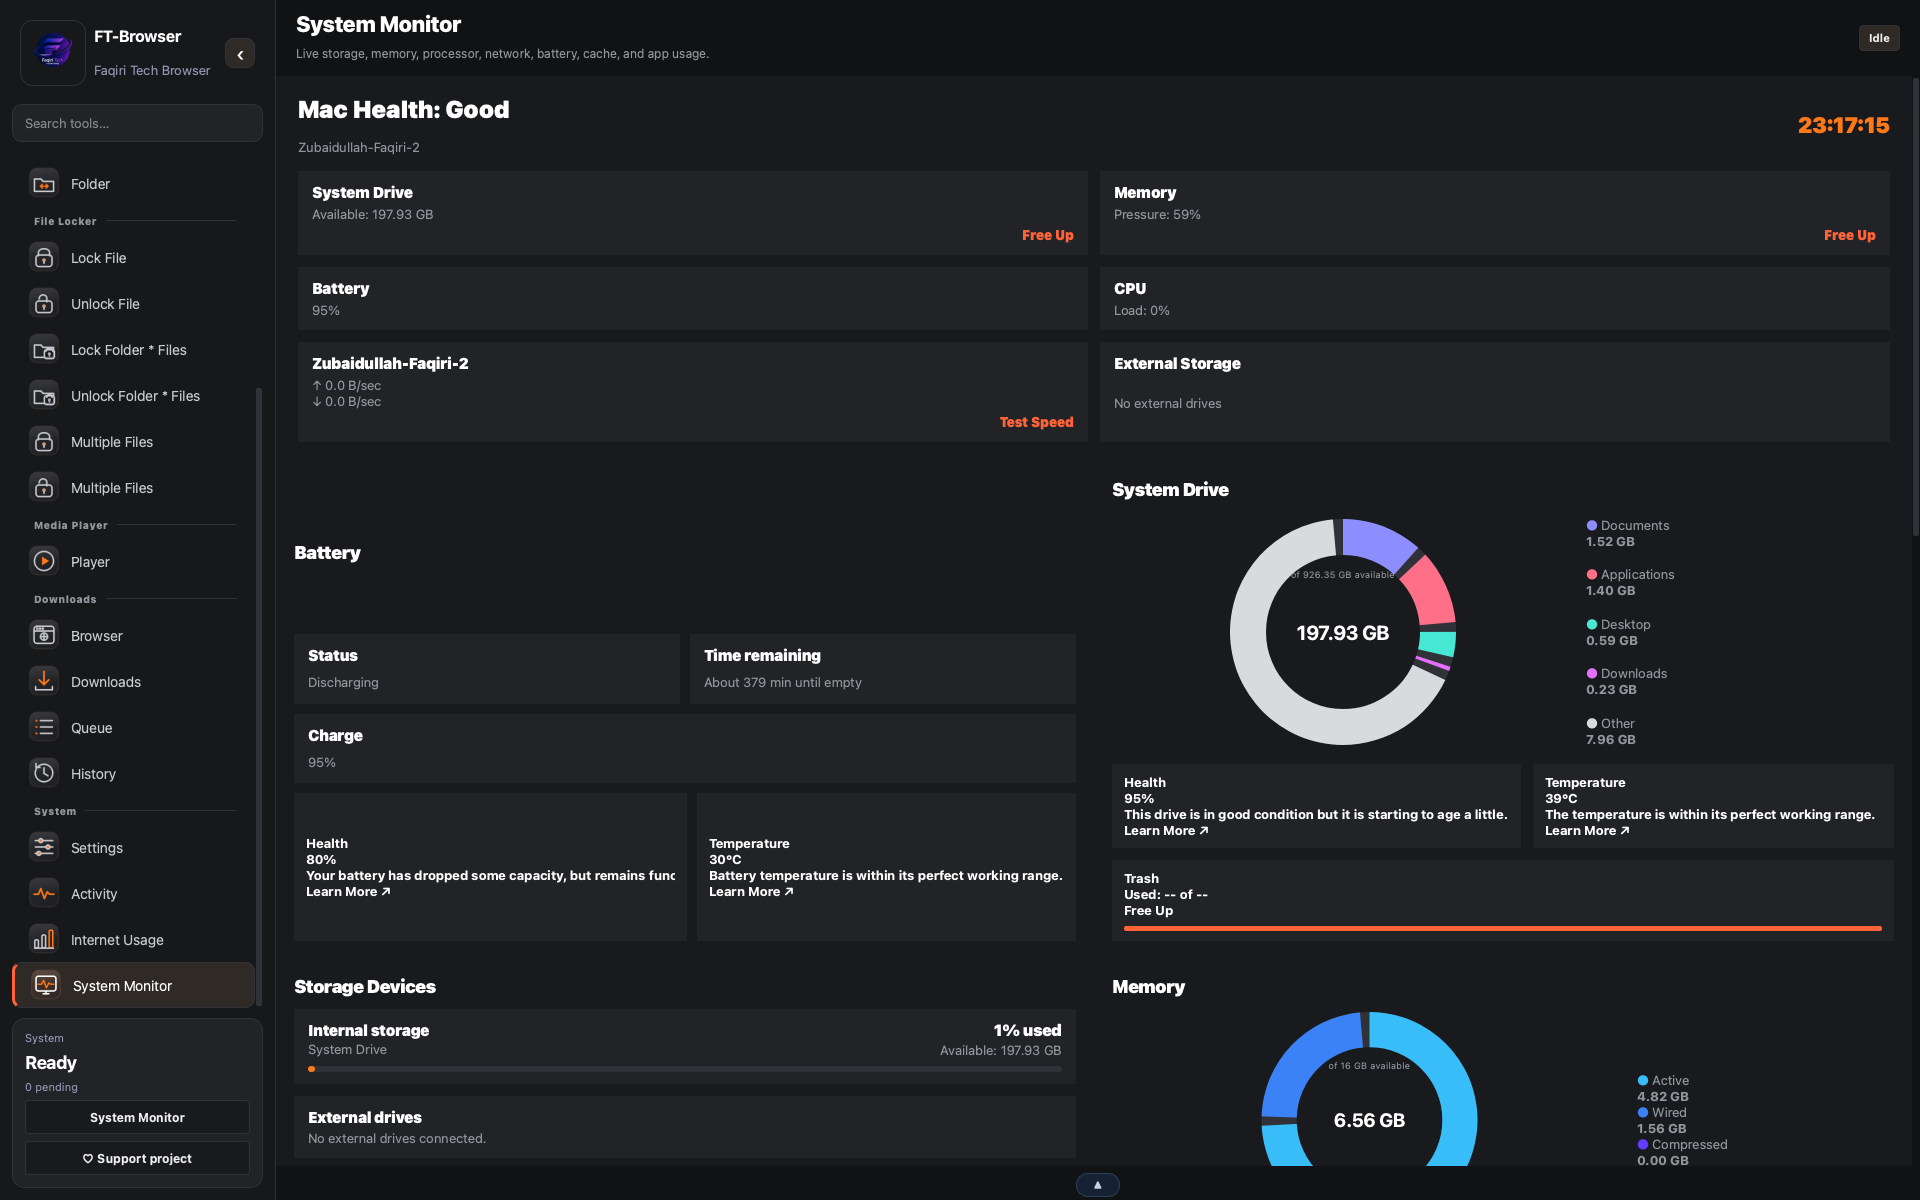Click the Memory donut chart 6.56 GB
Screen dimensions: 1920x1200
click(1369, 1120)
